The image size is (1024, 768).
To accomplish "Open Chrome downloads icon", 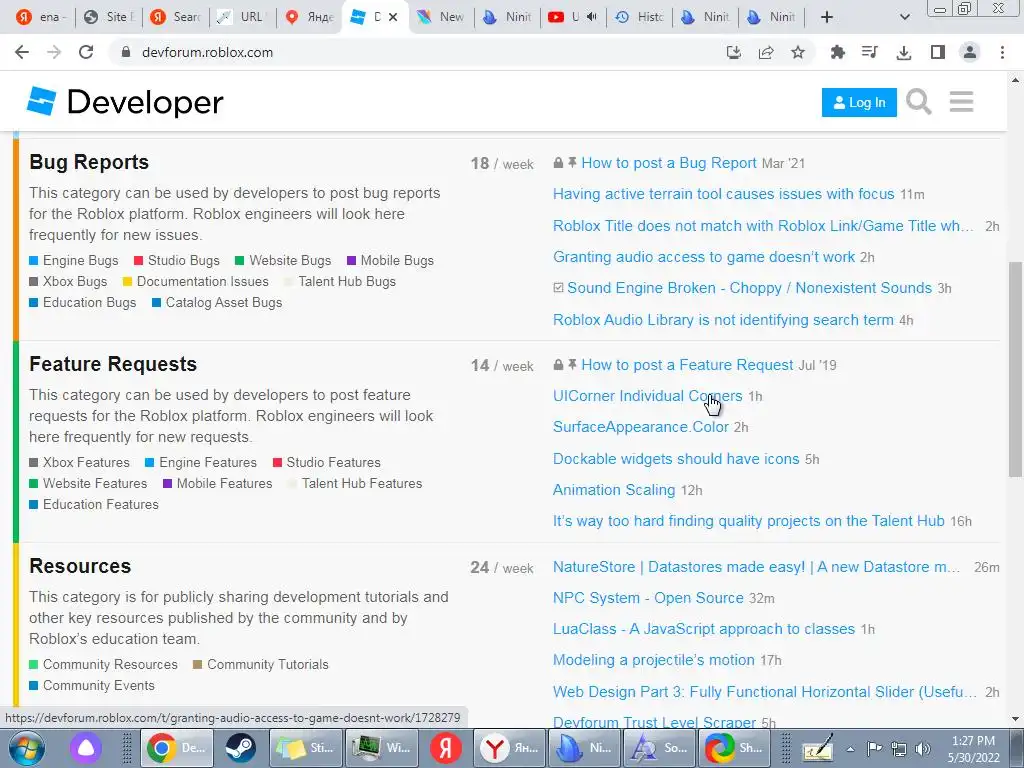I will tap(903, 52).
